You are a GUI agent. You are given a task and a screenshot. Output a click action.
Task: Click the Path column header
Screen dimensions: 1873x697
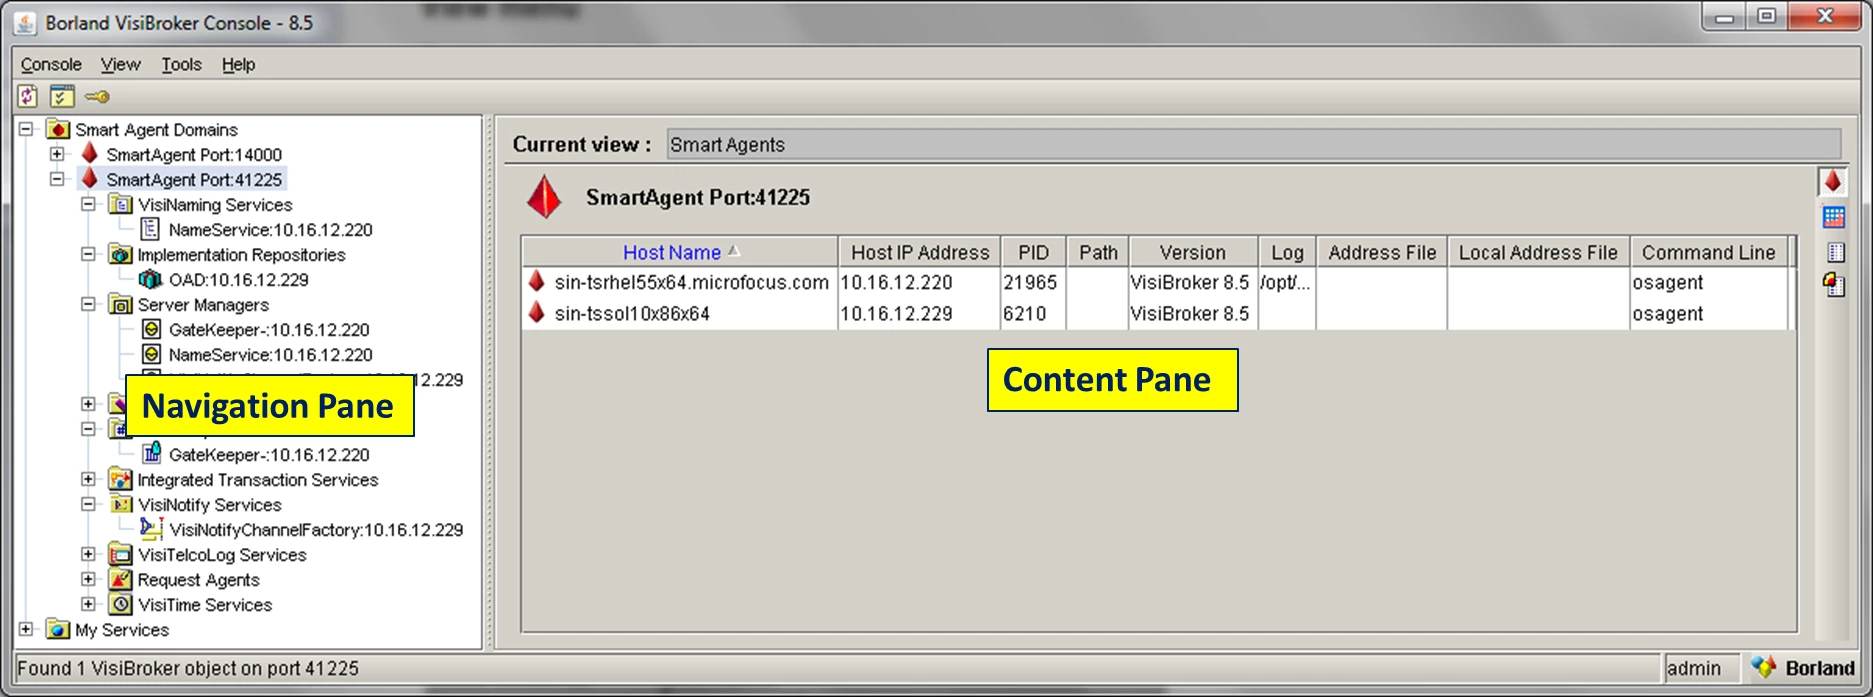tap(1098, 252)
